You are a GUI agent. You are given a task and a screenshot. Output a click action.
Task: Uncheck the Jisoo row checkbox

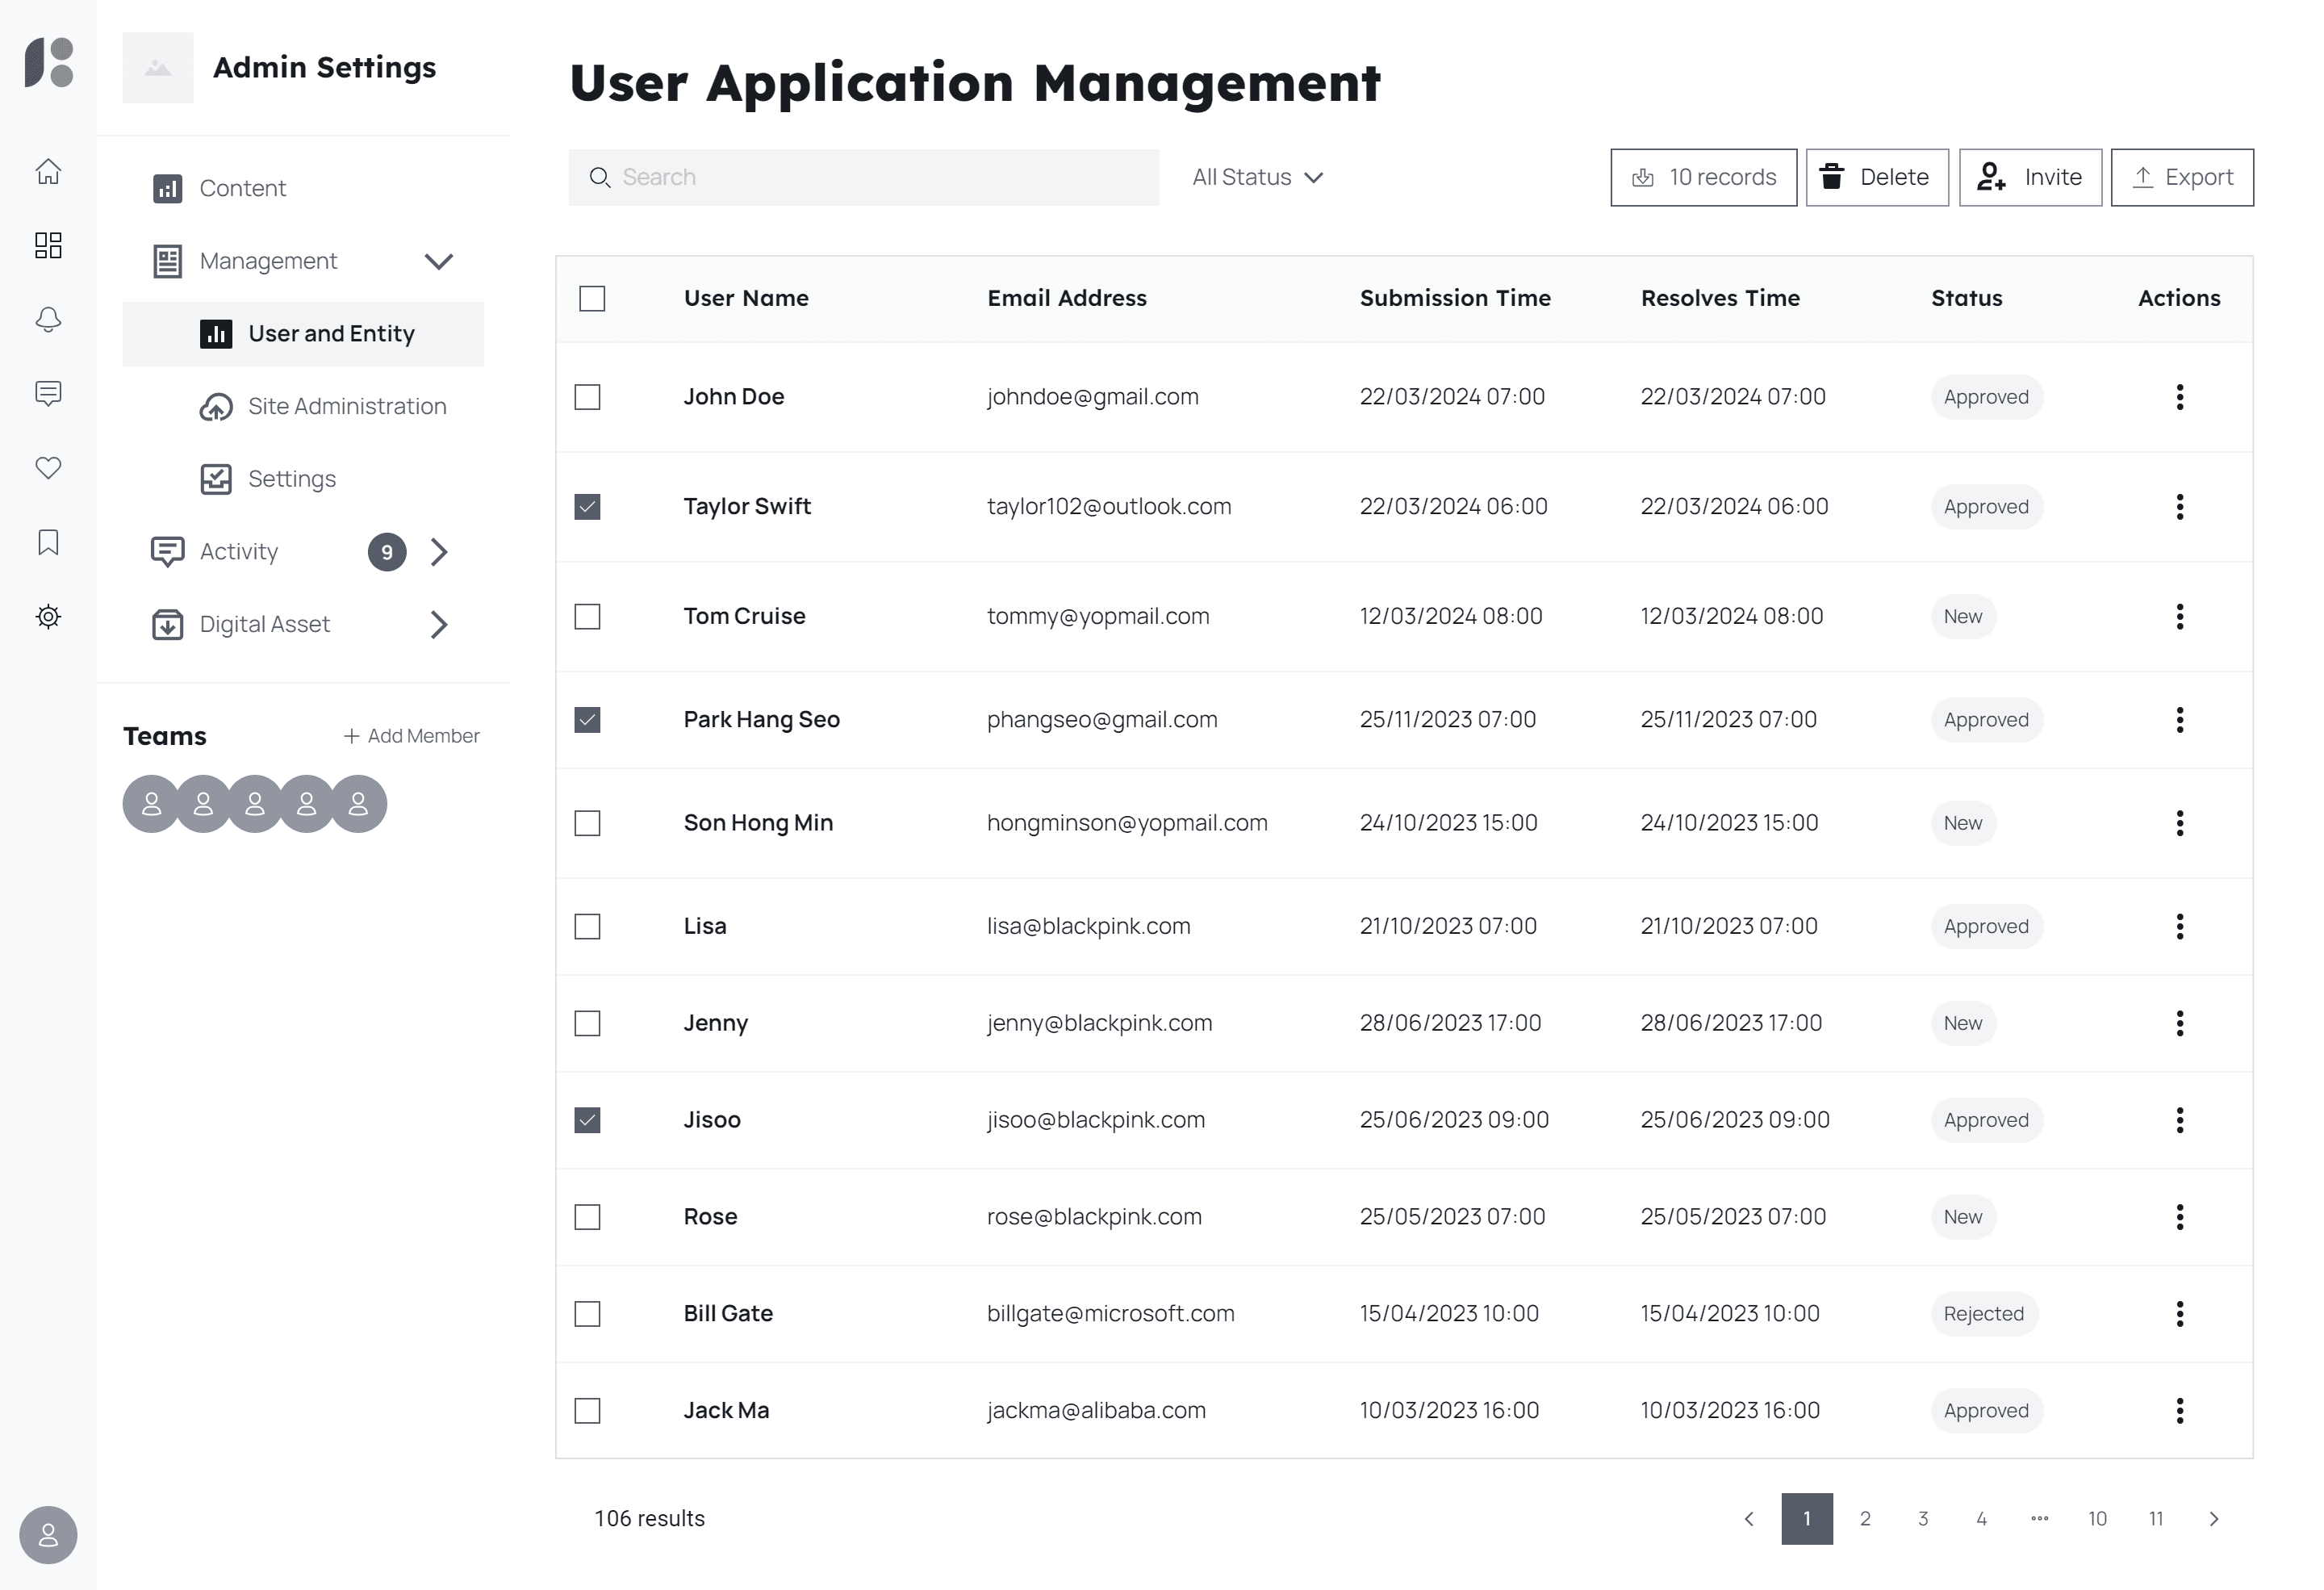(587, 1120)
